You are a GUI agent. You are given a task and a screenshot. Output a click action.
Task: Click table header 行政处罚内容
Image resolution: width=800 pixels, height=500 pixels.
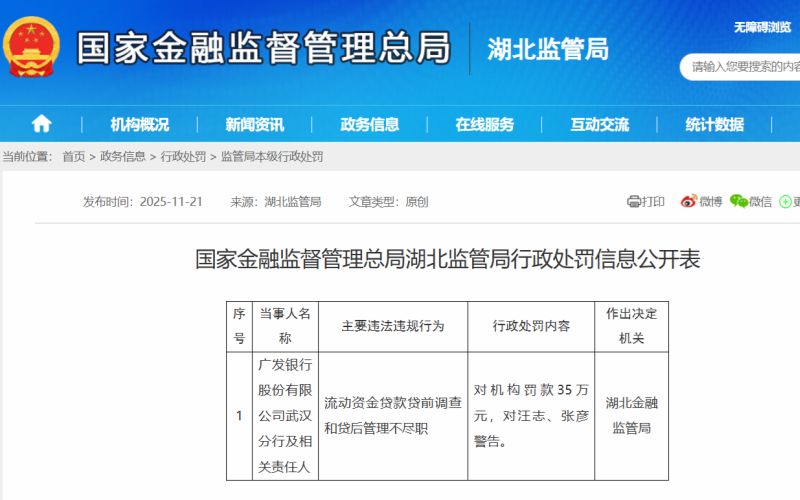pos(531,326)
